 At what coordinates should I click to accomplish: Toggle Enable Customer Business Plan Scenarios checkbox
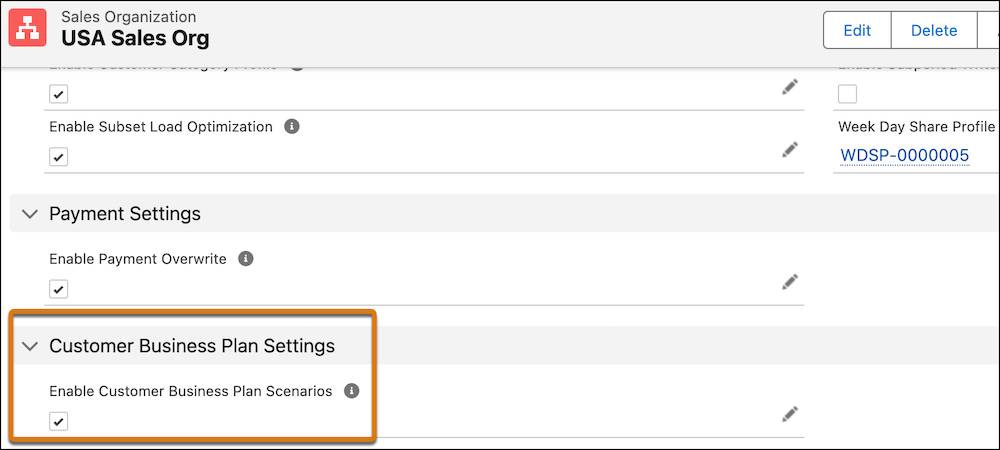(x=59, y=421)
